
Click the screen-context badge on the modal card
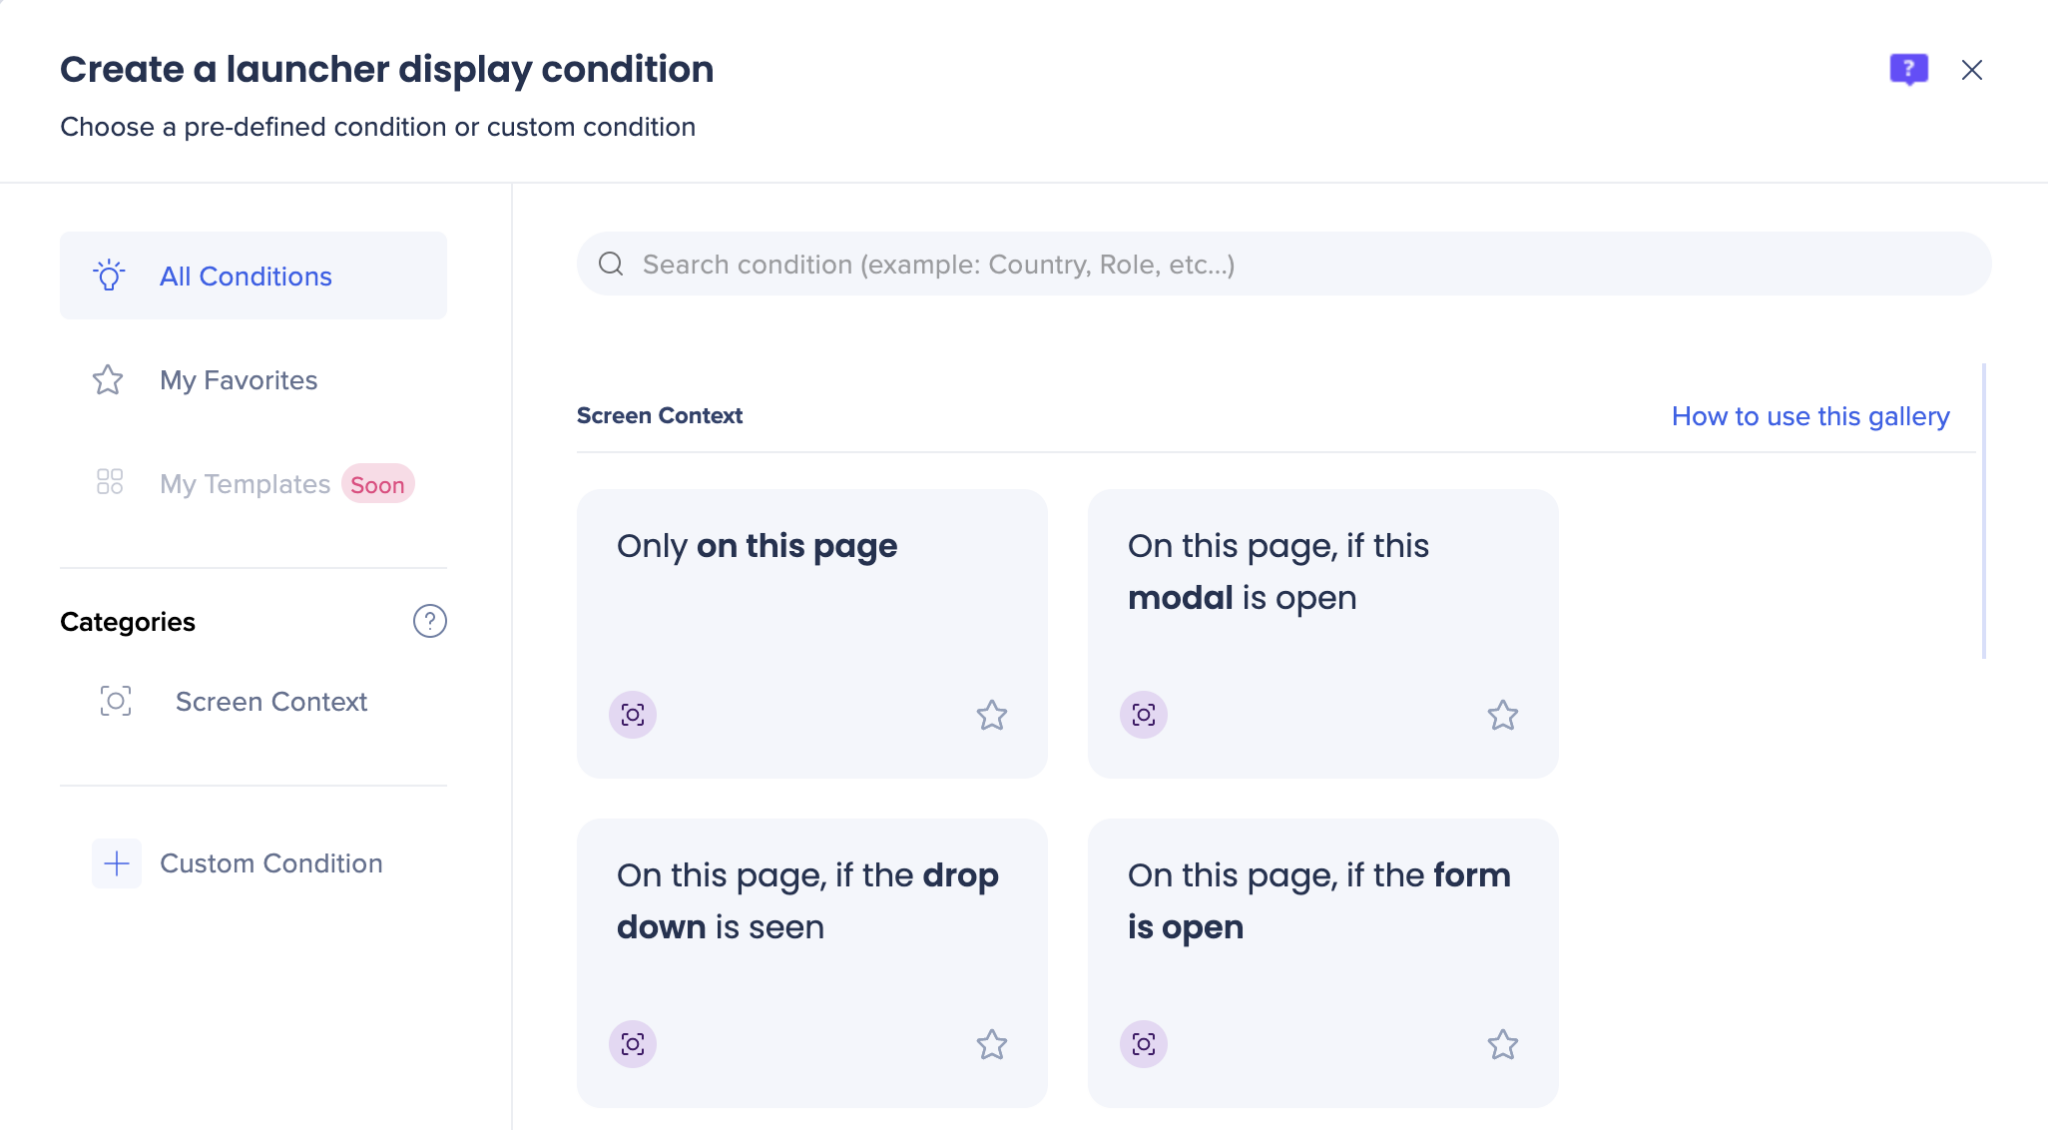pyautogui.click(x=1143, y=714)
